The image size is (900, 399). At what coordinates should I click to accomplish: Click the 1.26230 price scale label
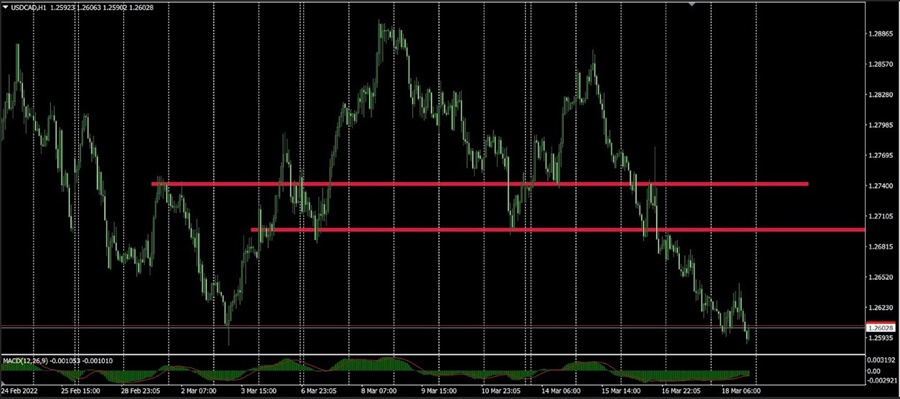point(880,308)
